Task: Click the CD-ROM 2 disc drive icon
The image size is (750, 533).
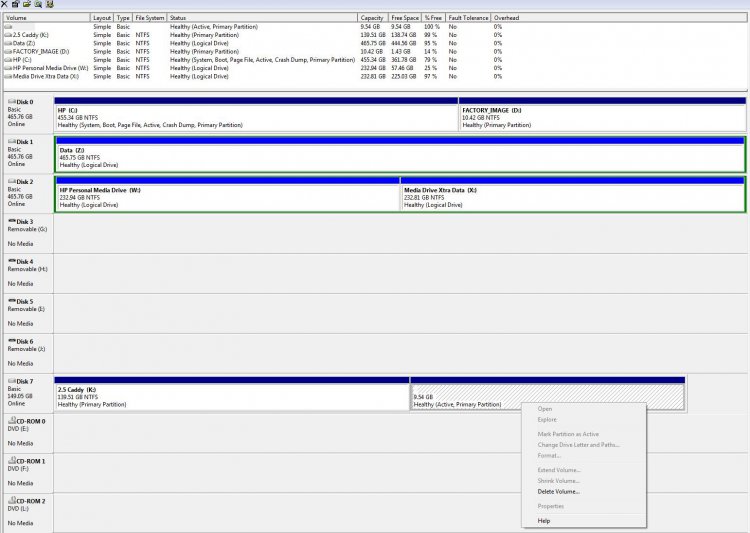Action: click(12, 500)
